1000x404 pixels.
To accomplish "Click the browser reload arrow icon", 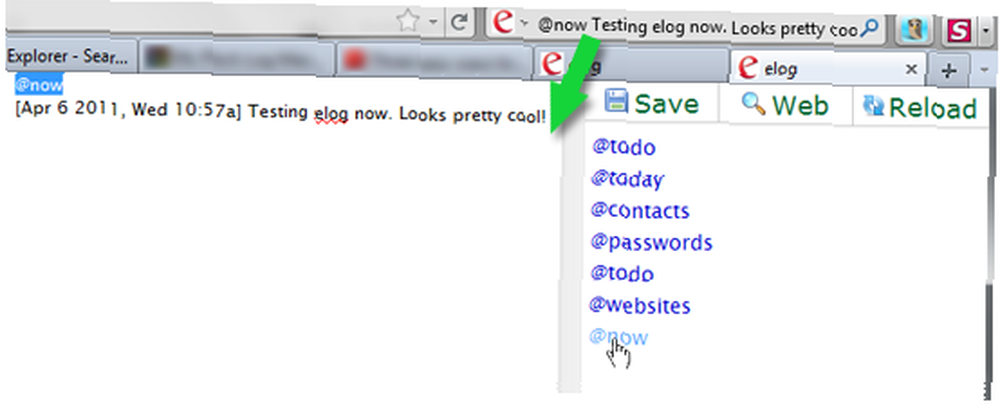I will 458,23.
